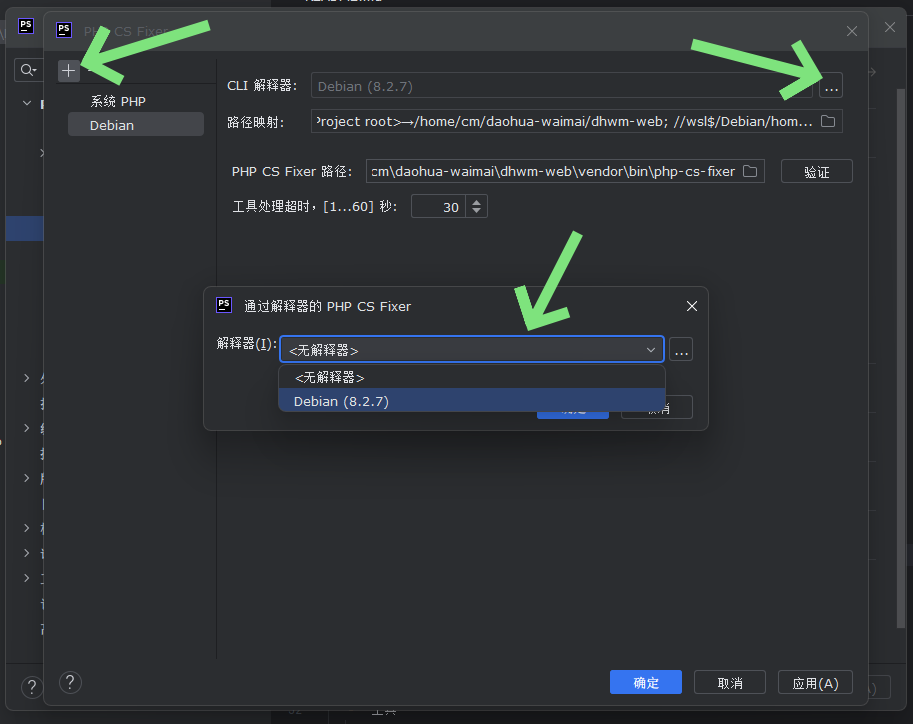Viewport: 913px width, 724px height.
Task: Click search icon in background settings window
Action: point(28,70)
